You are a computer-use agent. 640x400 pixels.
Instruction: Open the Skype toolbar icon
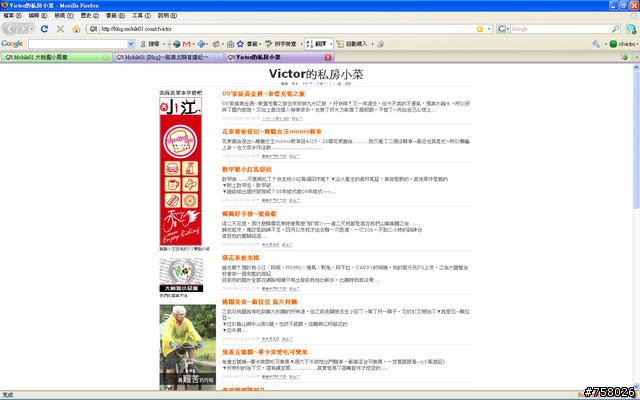point(631,29)
